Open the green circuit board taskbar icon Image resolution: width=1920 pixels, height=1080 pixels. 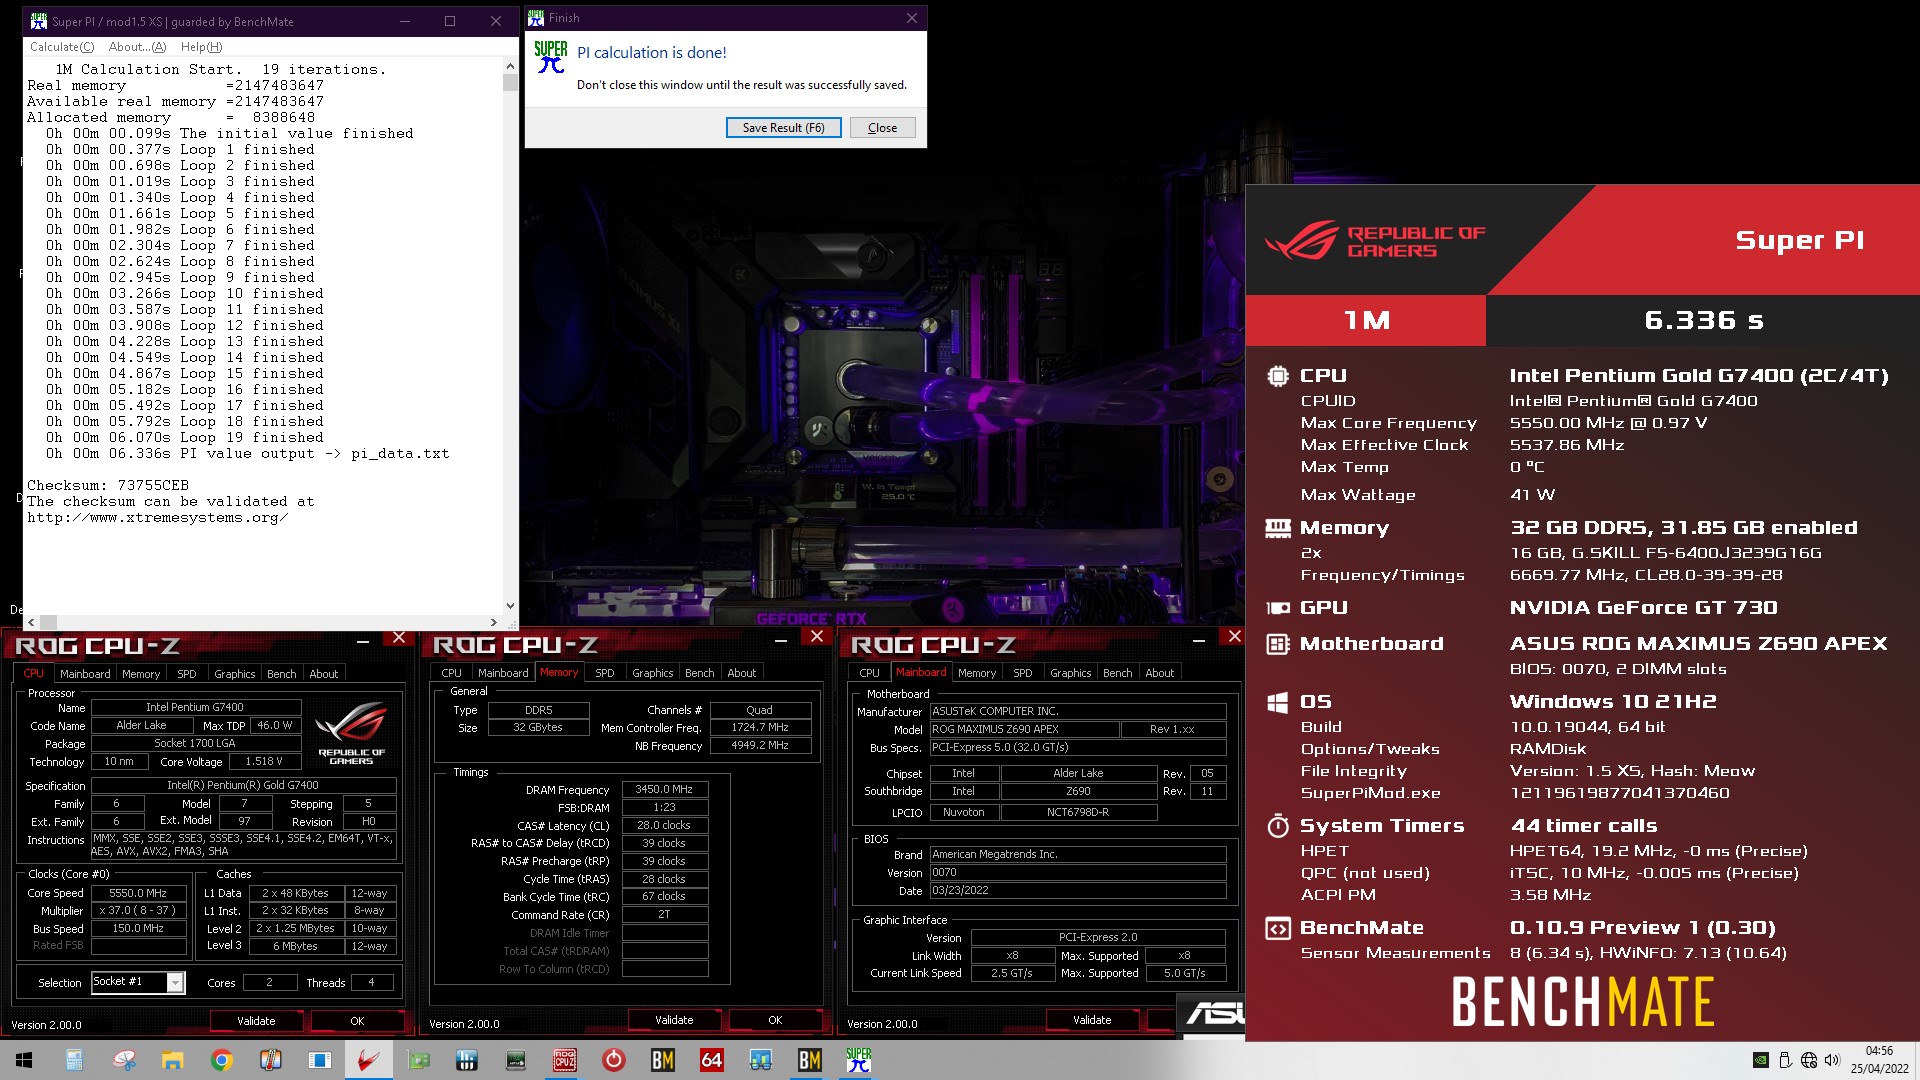click(x=418, y=1060)
